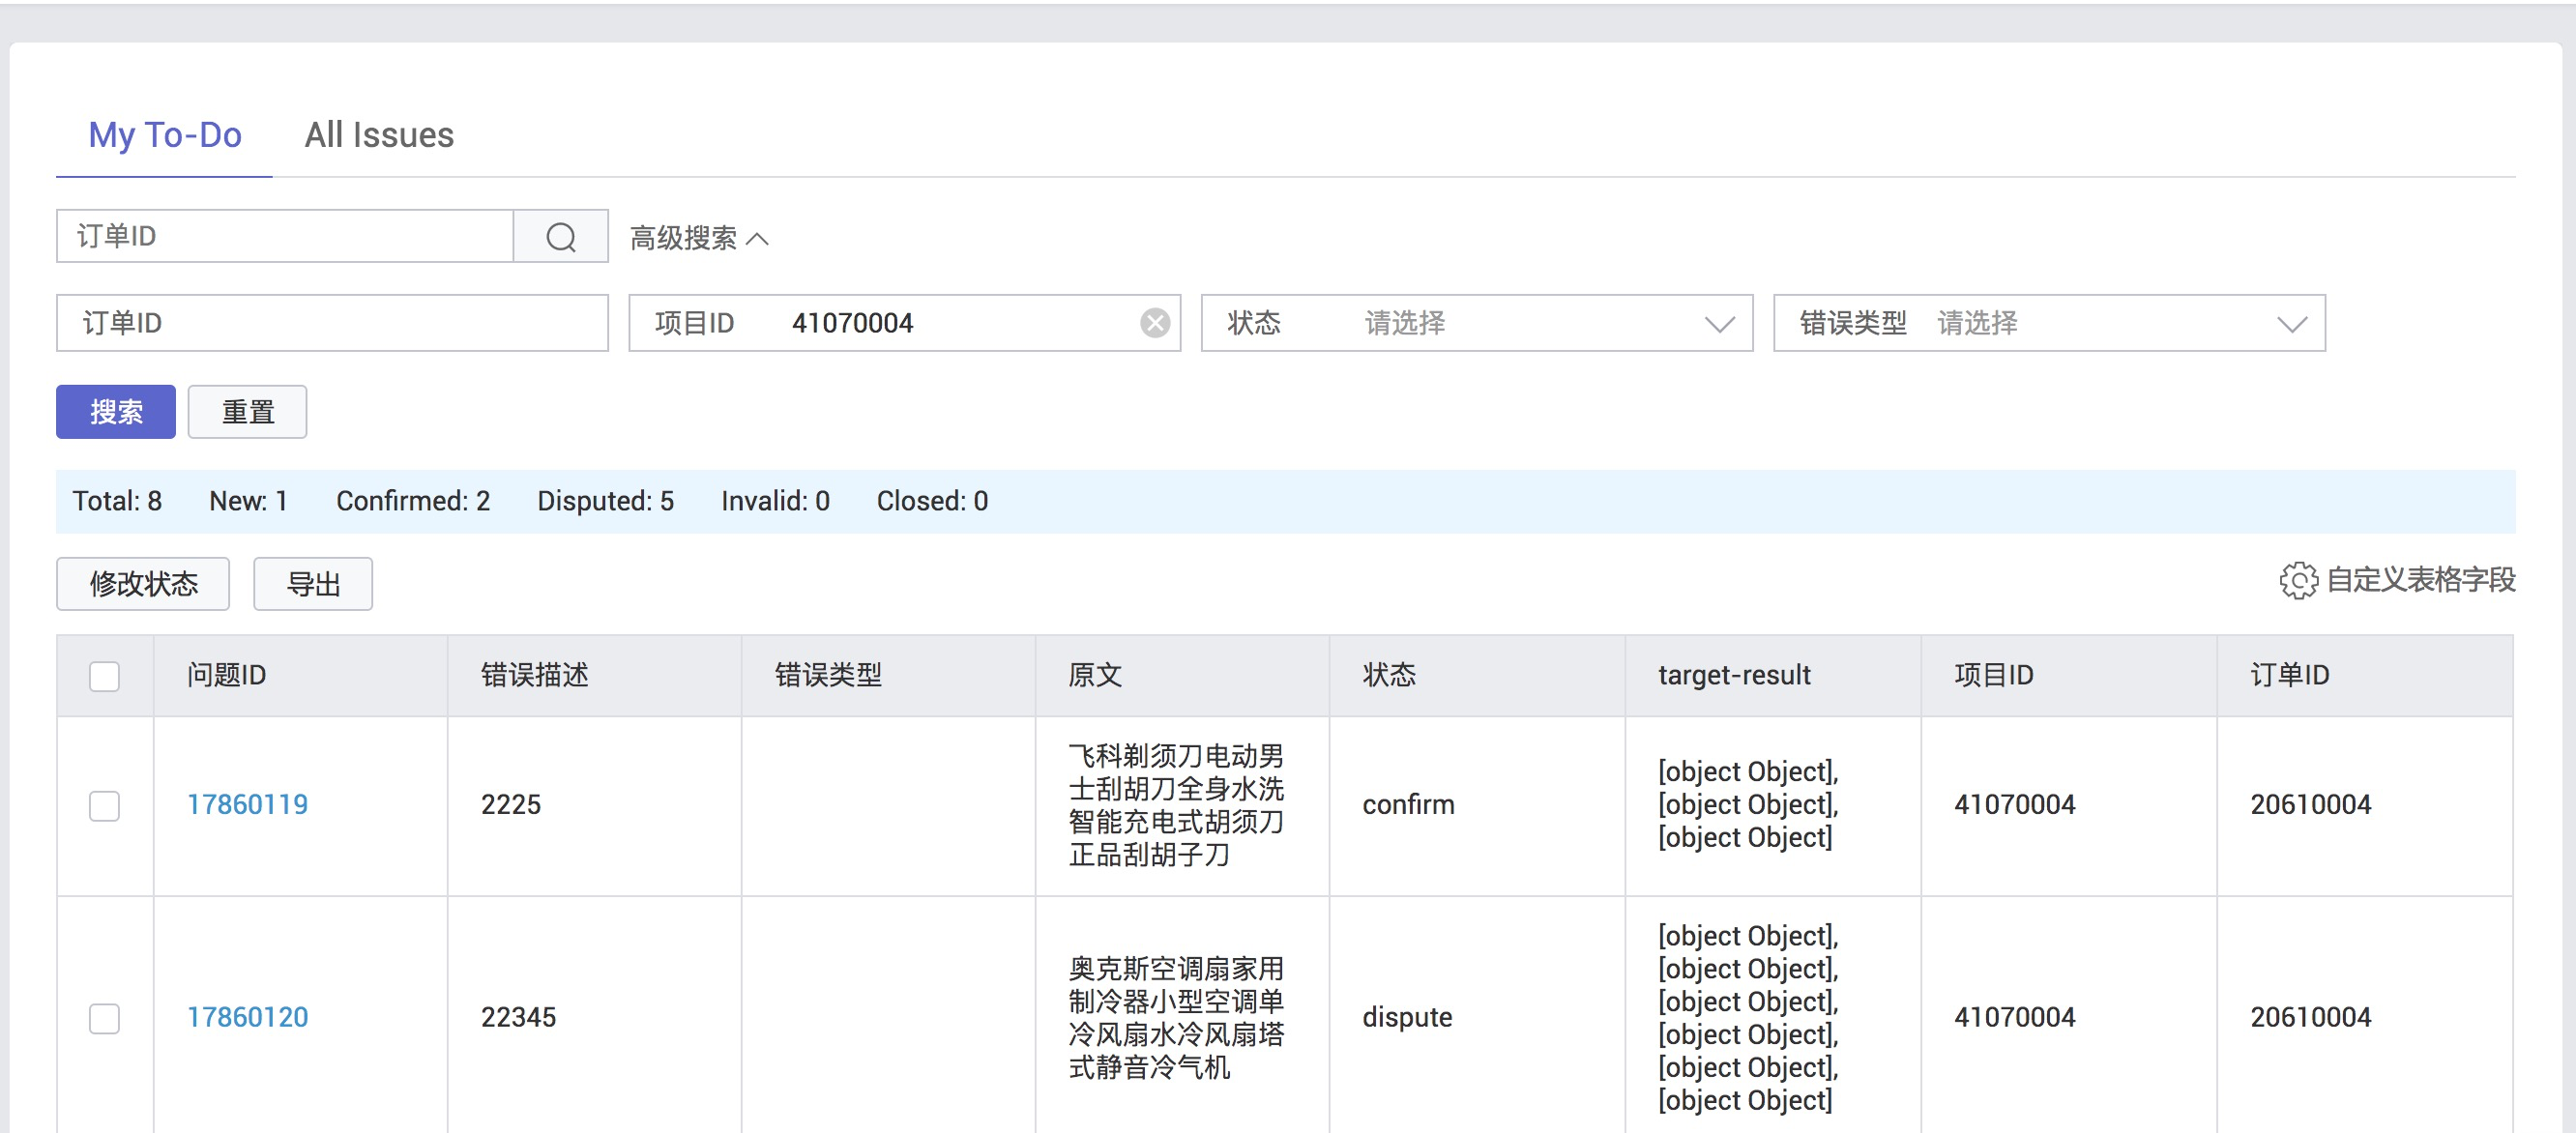Open issue link 17860120

click(x=247, y=1018)
